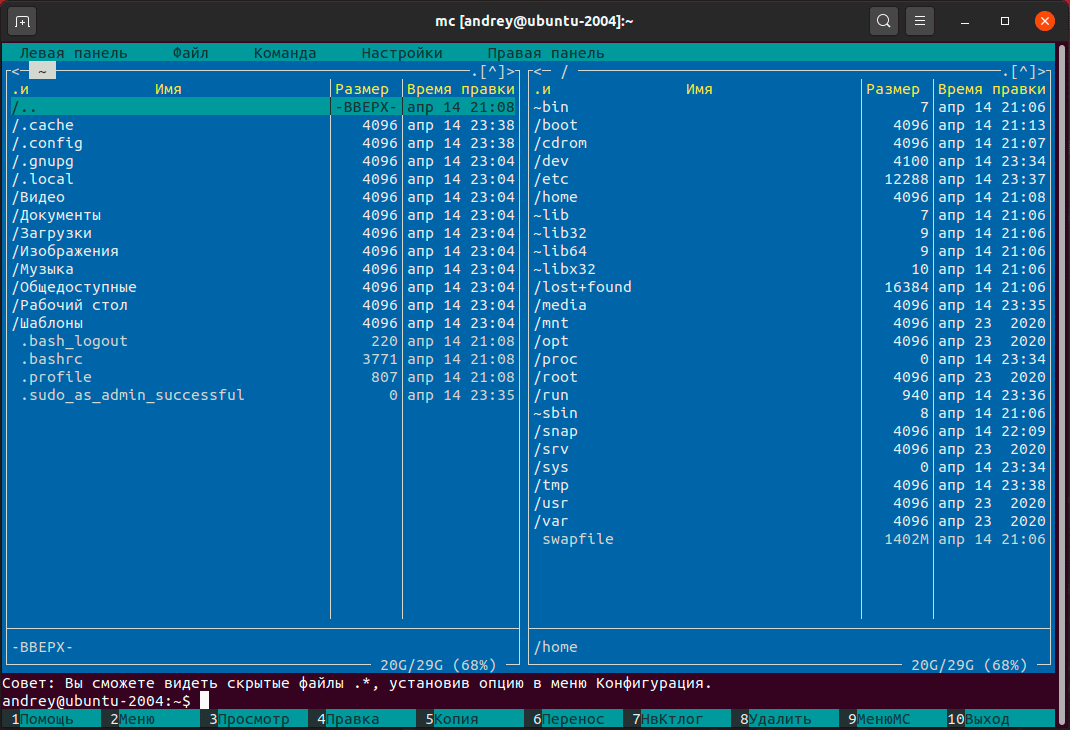Open right panel history list caret
The height and width of the screenshot is (730, 1070).
(x=1023, y=72)
